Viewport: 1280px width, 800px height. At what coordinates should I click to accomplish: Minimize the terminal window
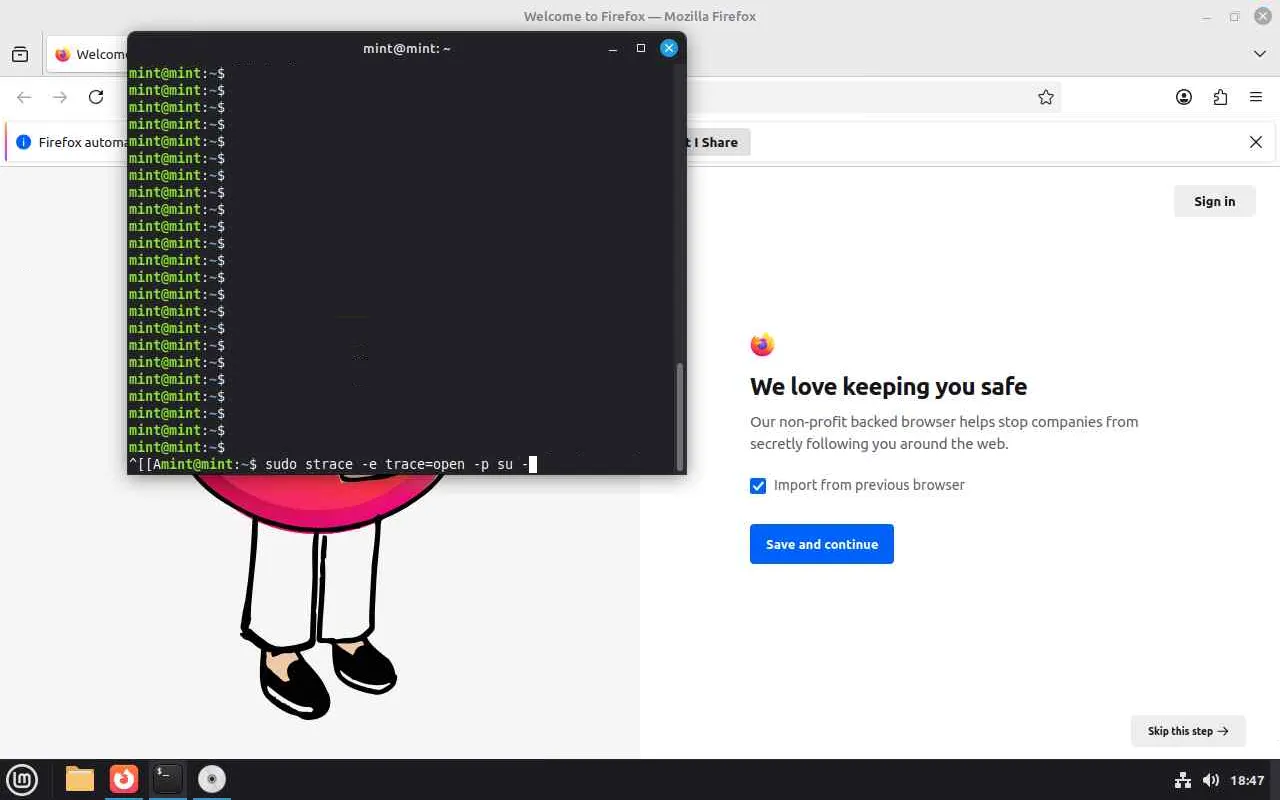pos(613,48)
